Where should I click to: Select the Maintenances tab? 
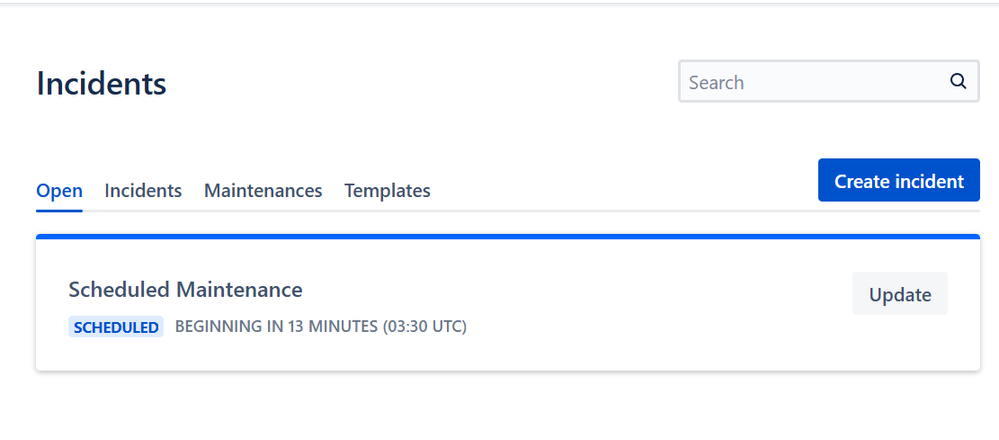click(263, 190)
